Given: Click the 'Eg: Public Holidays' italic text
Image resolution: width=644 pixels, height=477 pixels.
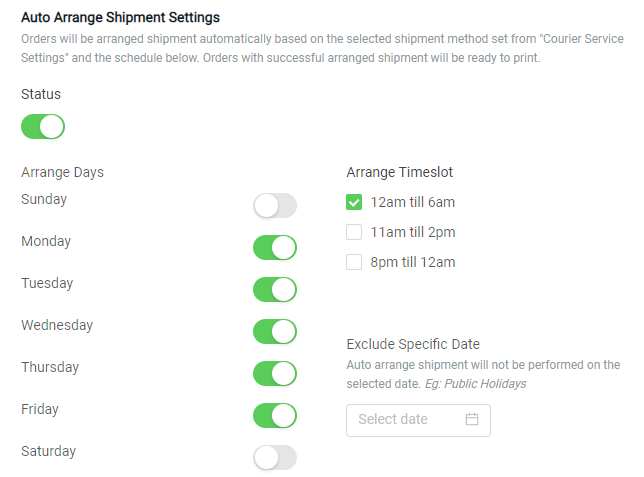Looking at the screenshot, I should (475, 384).
